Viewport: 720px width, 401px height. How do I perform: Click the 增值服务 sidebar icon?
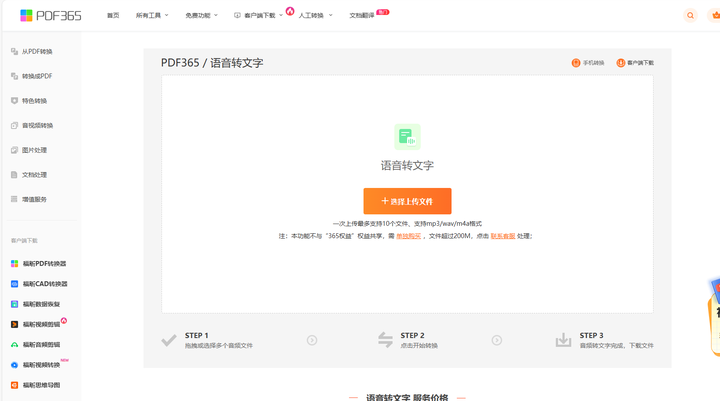pyautogui.click(x=14, y=199)
